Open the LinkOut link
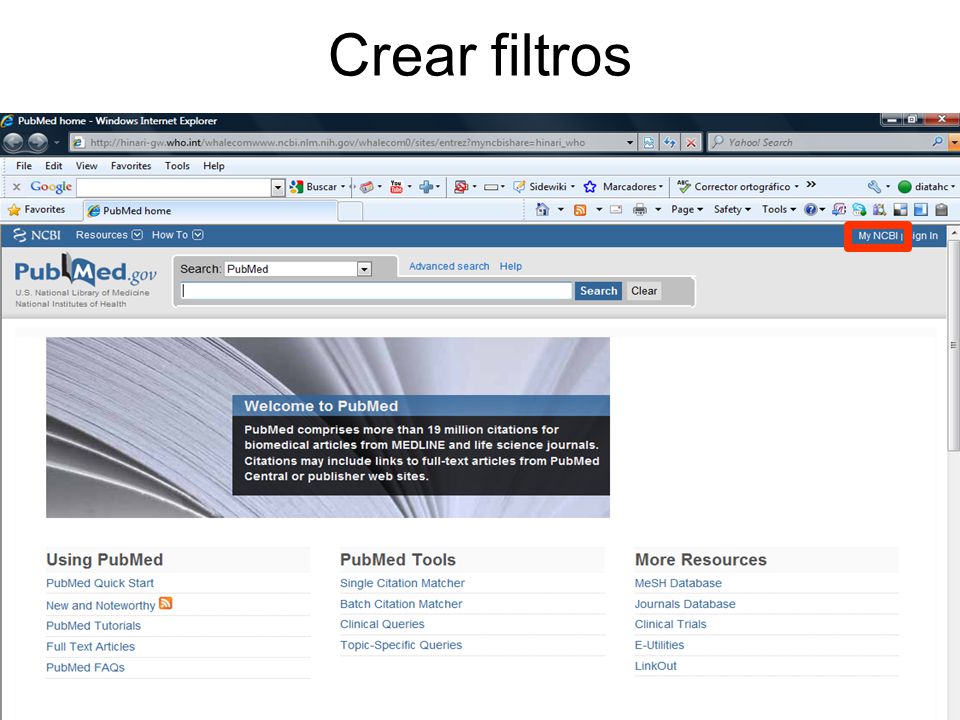Screen dimensions: 960x720 [655, 666]
